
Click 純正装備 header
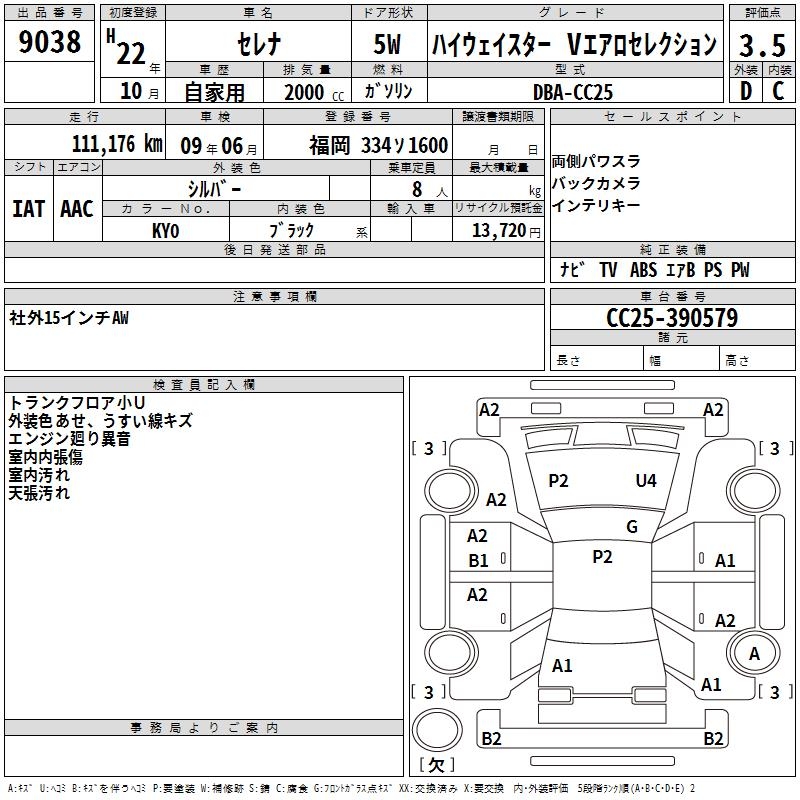(672, 250)
